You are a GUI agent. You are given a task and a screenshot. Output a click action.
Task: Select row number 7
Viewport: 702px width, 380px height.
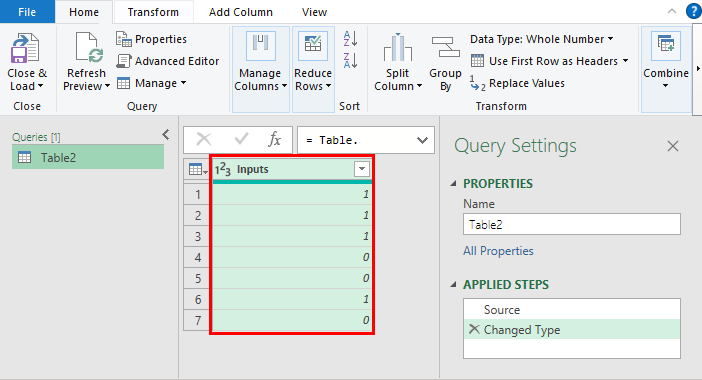click(197, 320)
